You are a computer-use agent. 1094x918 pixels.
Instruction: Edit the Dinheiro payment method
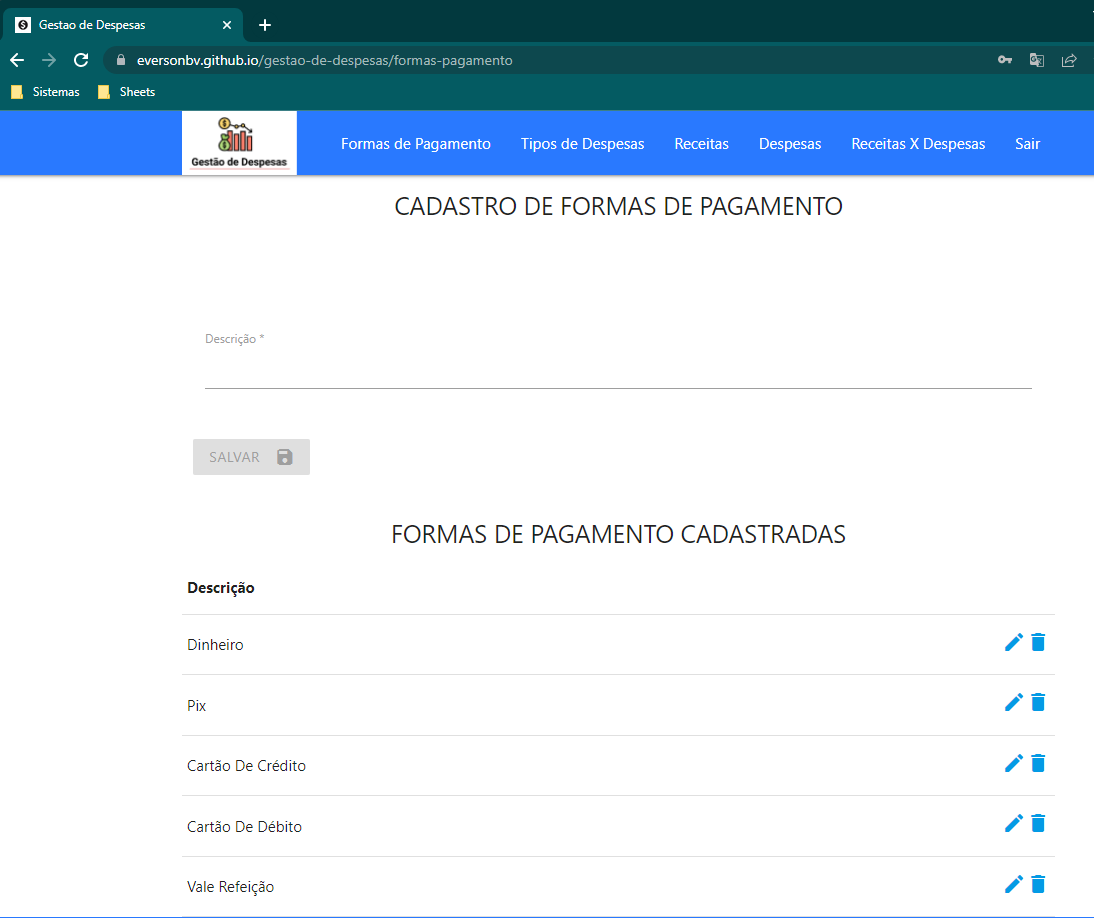click(1013, 642)
